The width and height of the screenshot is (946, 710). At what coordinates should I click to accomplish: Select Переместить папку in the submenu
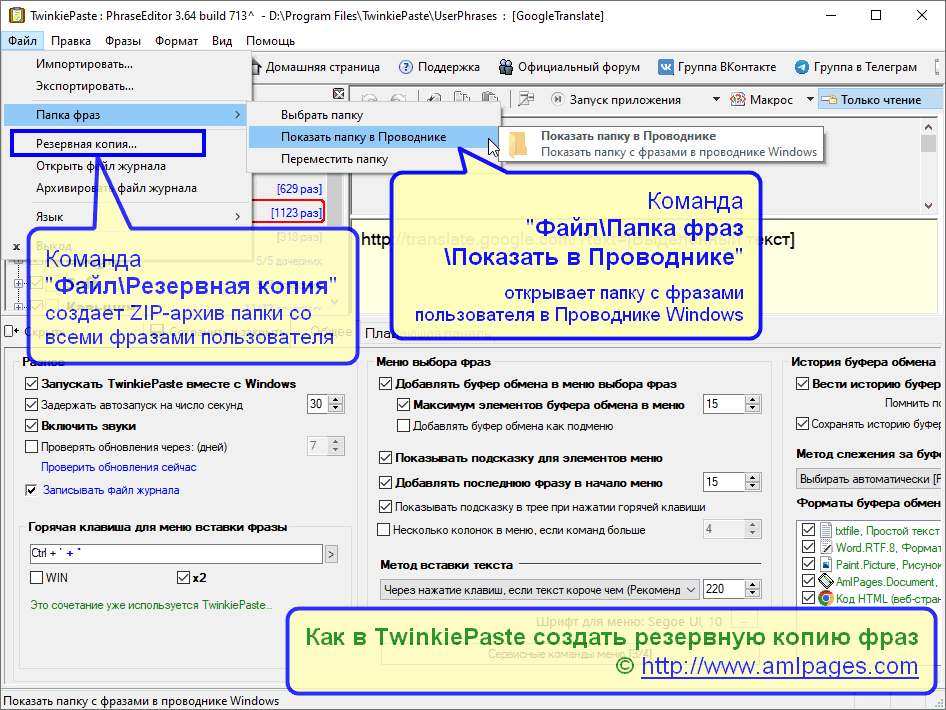pyautogui.click(x=373, y=159)
